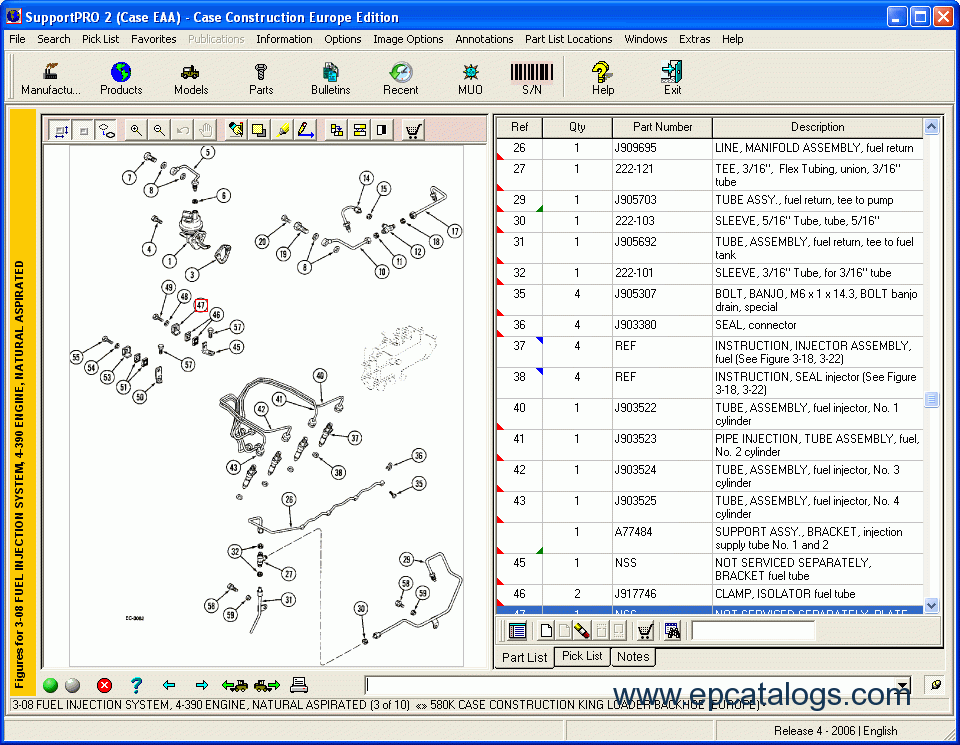Click the yellow tiled squares layout icon
Image resolution: width=960 pixels, height=745 pixels.
point(336,130)
